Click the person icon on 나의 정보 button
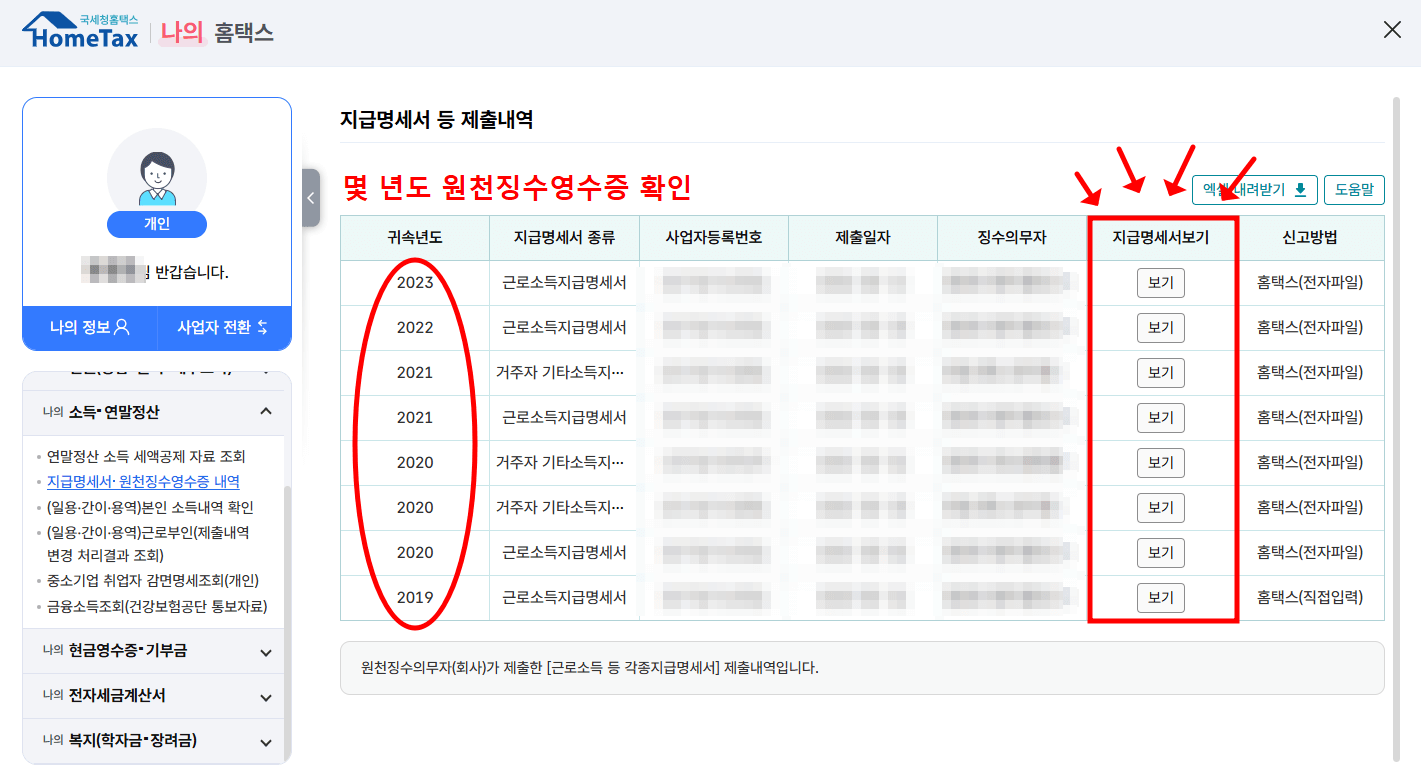 pyautogui.click(x=121, y=328)
